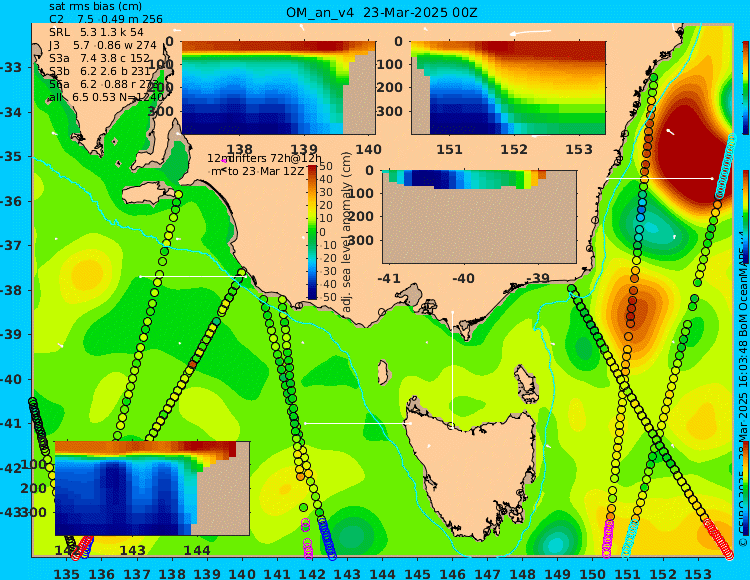Click longitude label '135' on the bottom axis
Viewport: 750px width, 580px height.
pos(66,573)
